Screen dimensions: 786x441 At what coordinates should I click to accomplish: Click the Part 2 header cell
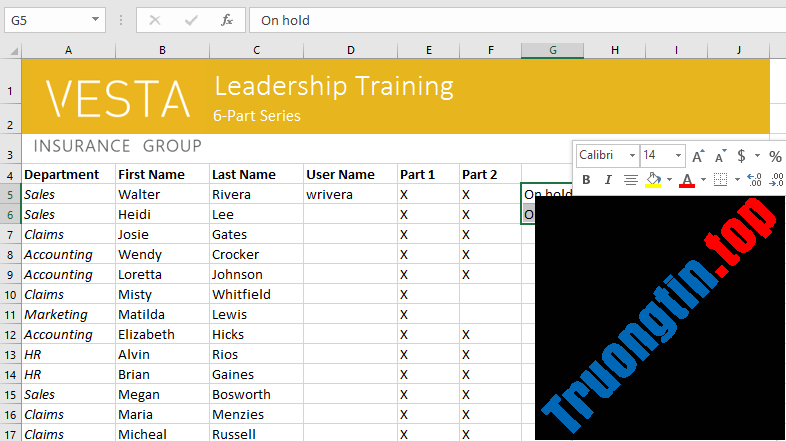tap(491, 174)
